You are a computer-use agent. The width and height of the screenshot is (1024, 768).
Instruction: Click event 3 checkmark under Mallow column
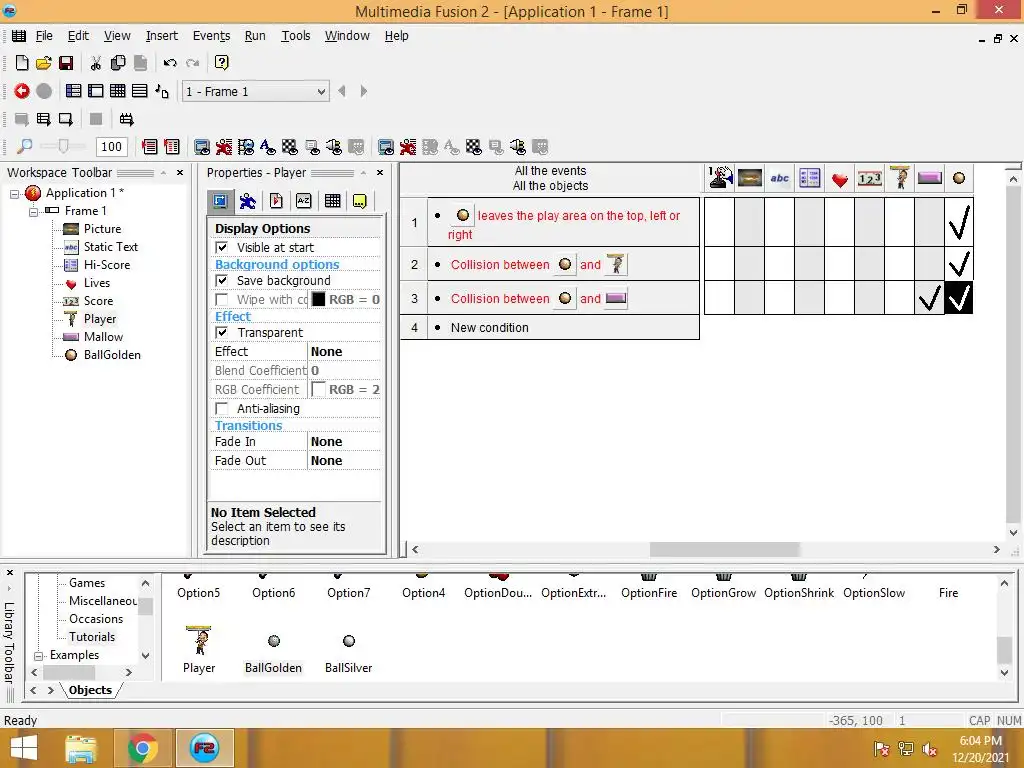point(929,298)
